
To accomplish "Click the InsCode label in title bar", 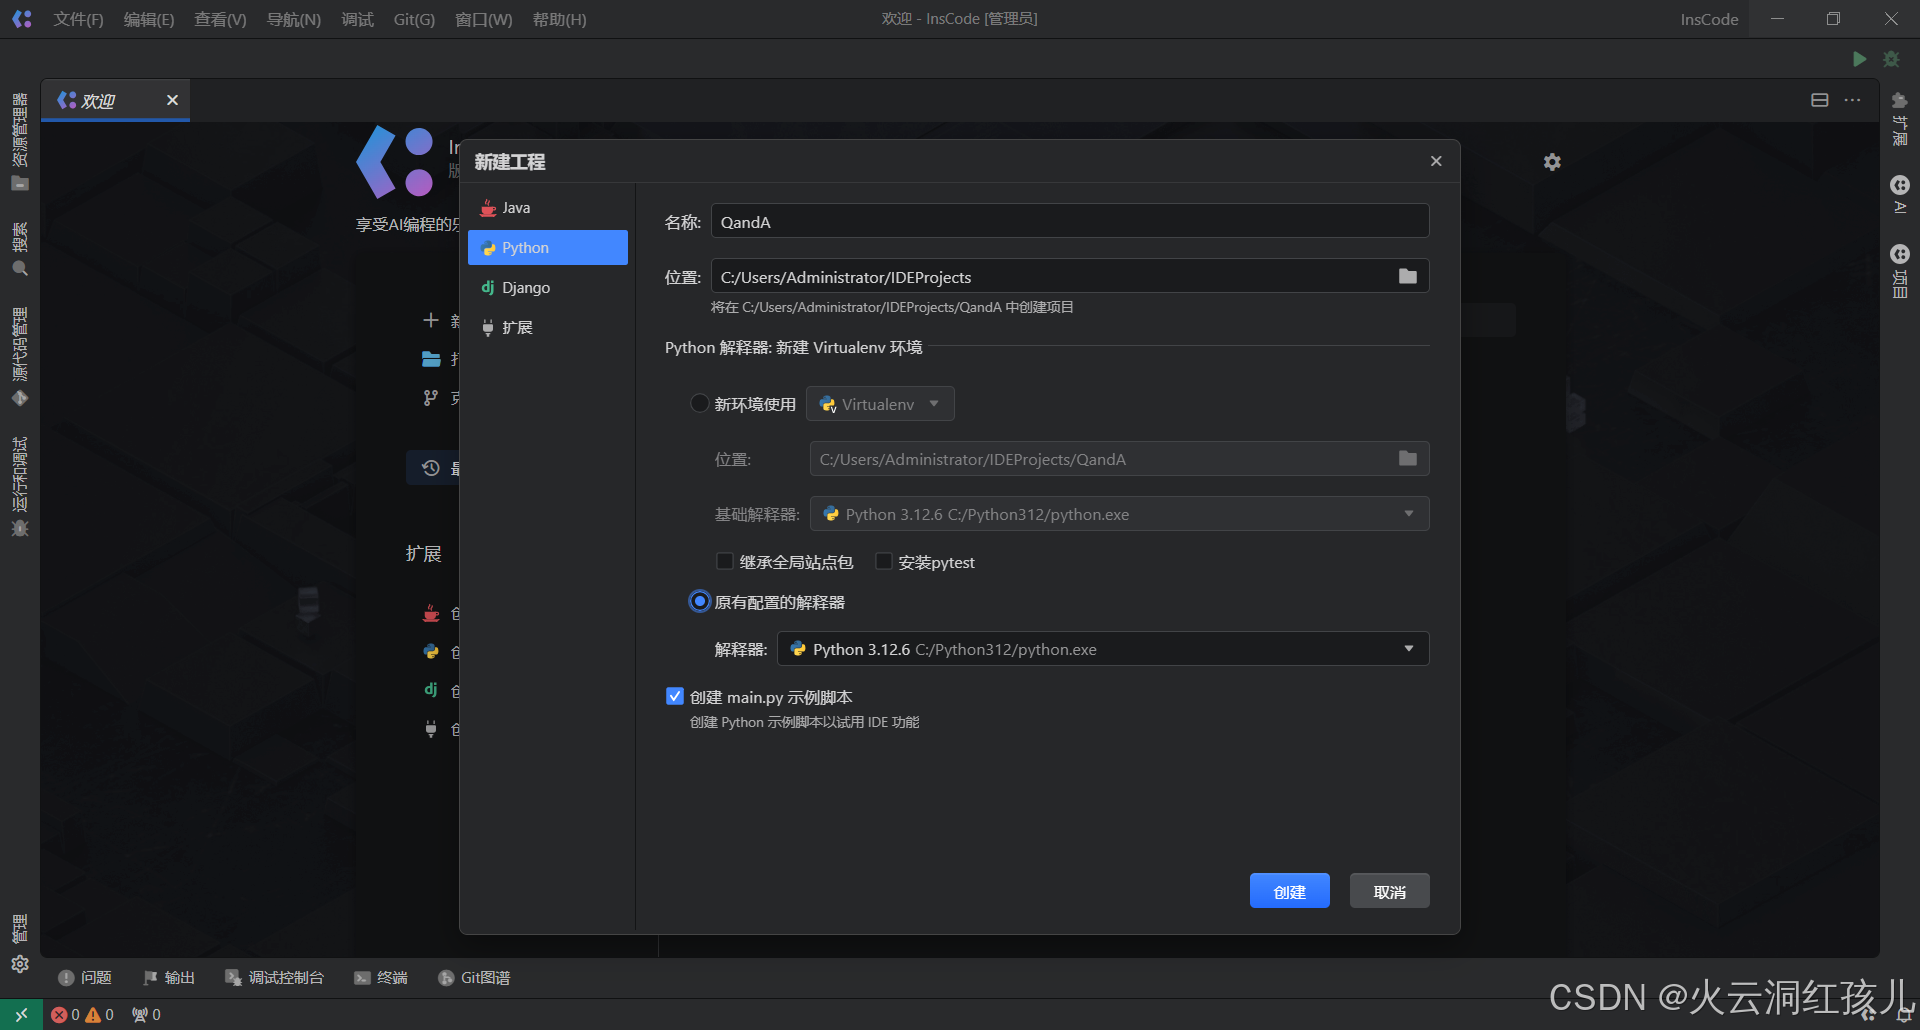I will coord(1709,19).
